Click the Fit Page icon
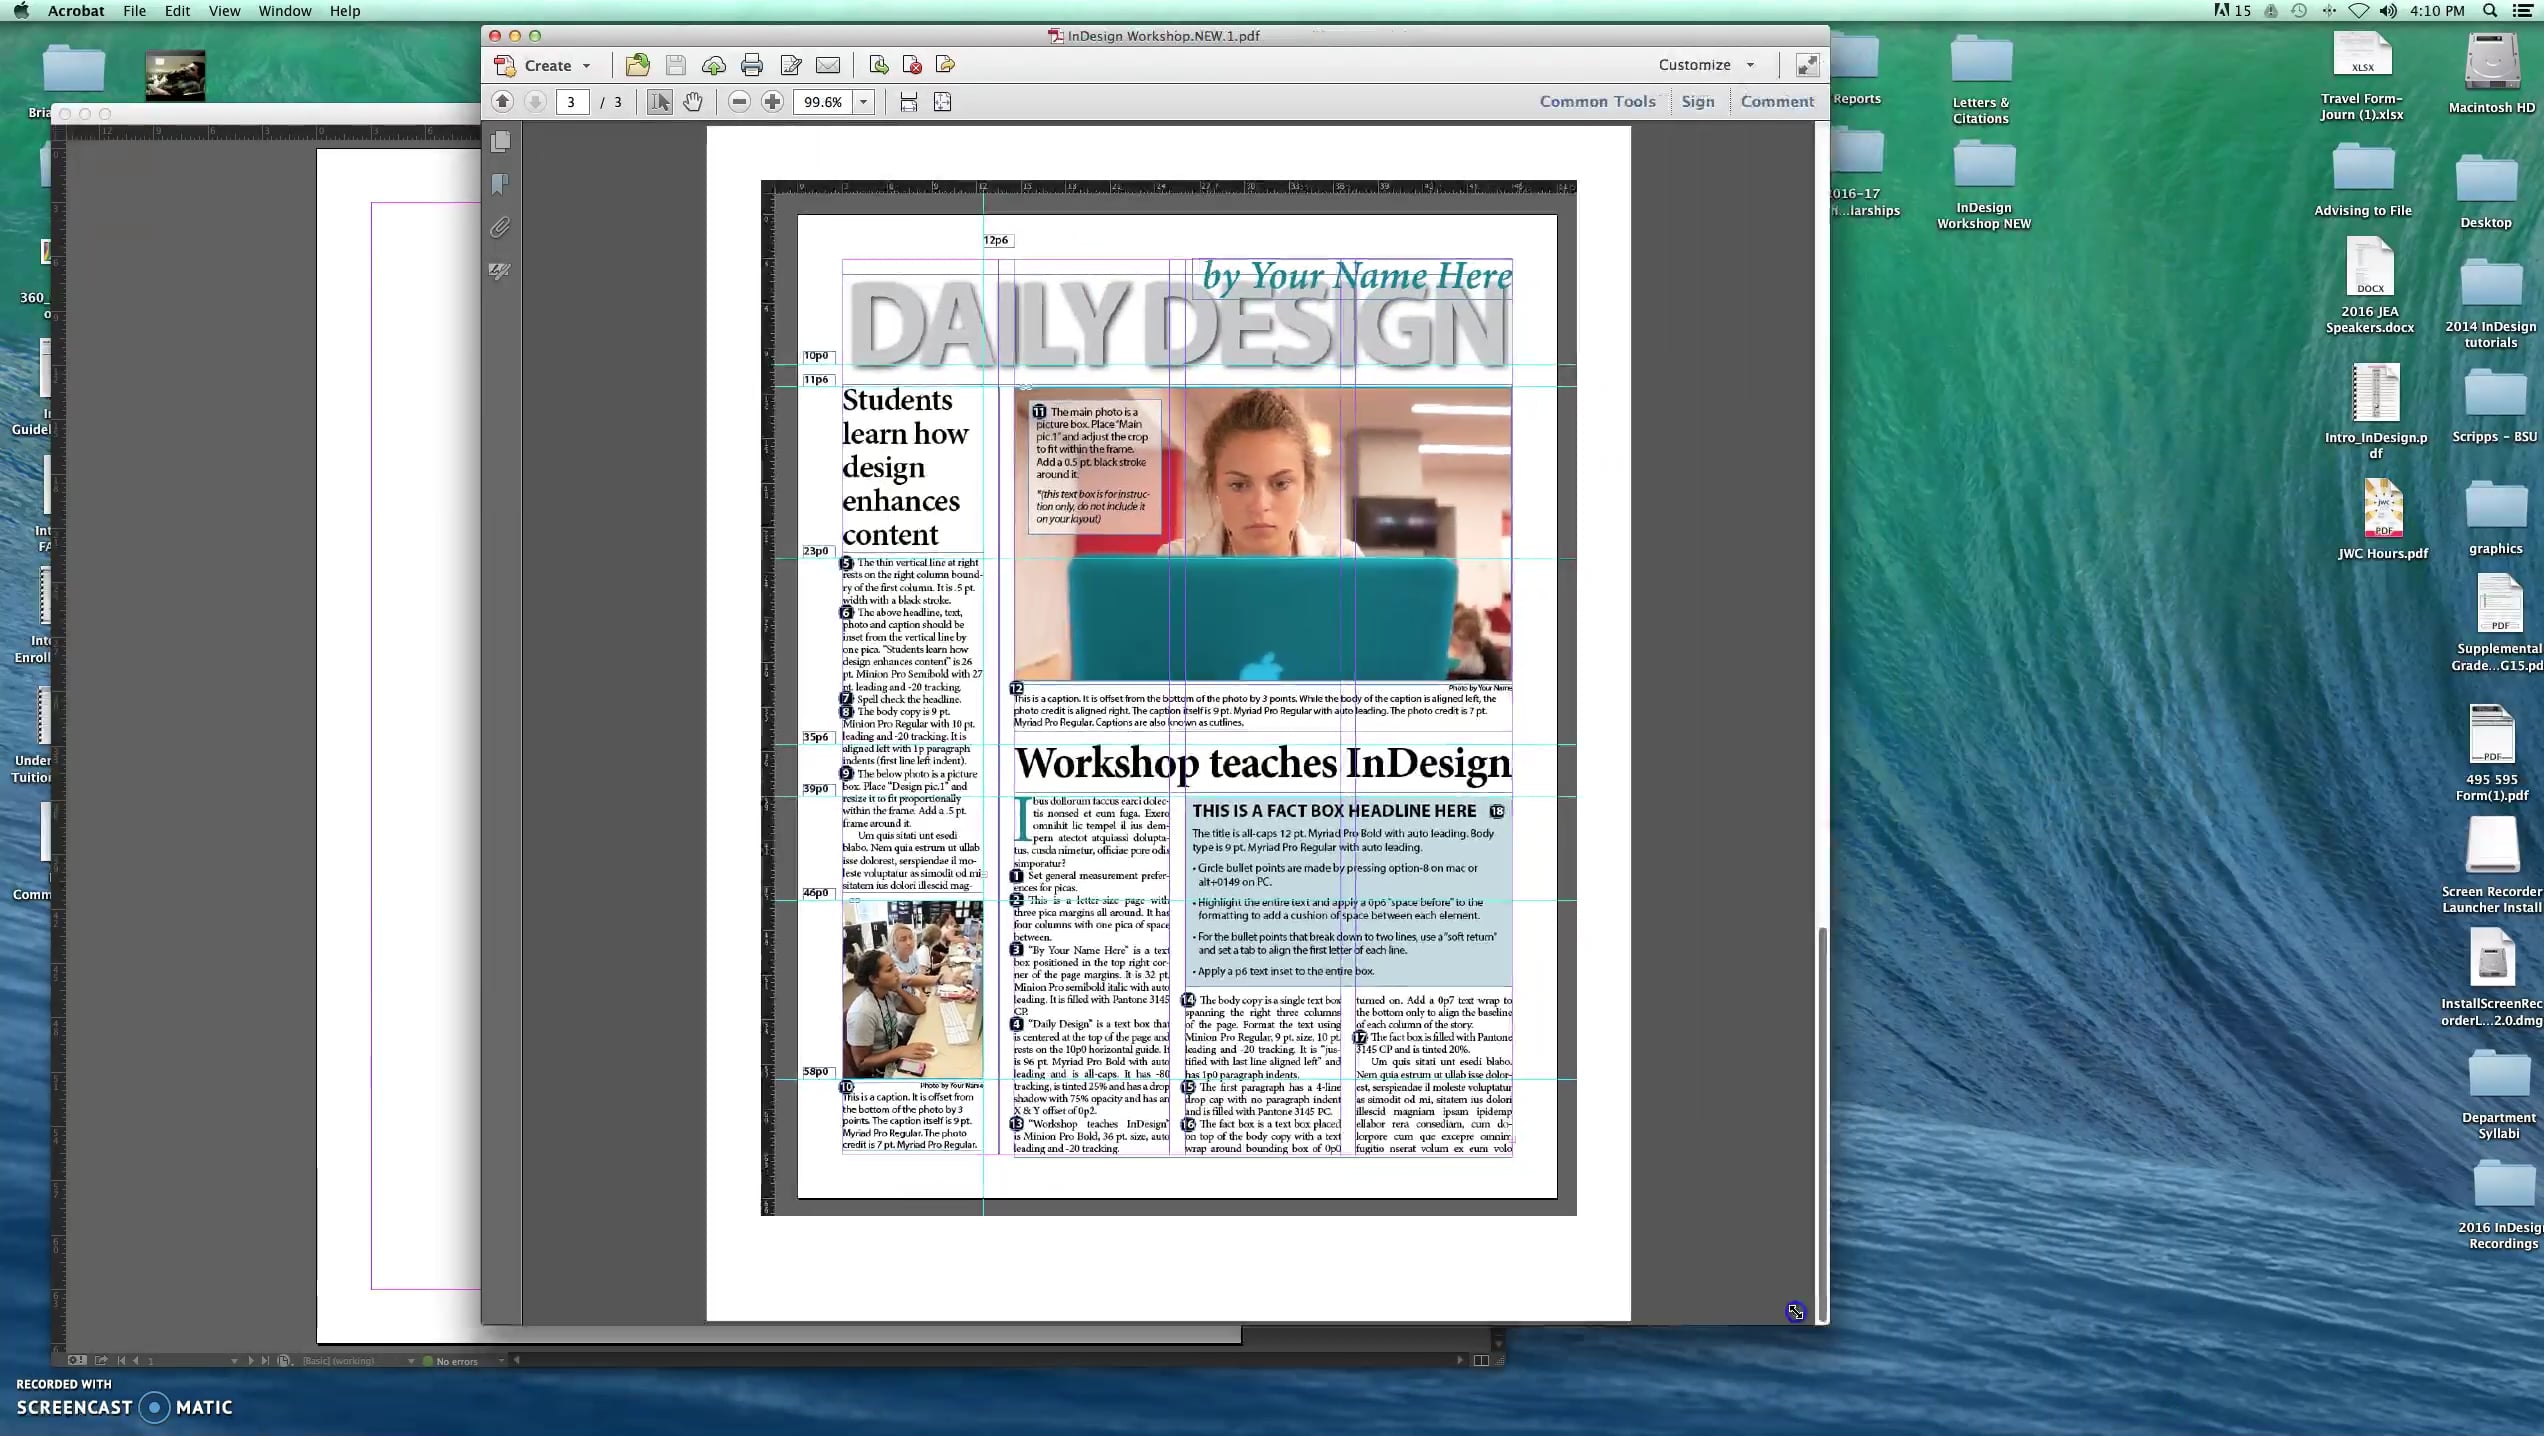 point(944,101)
